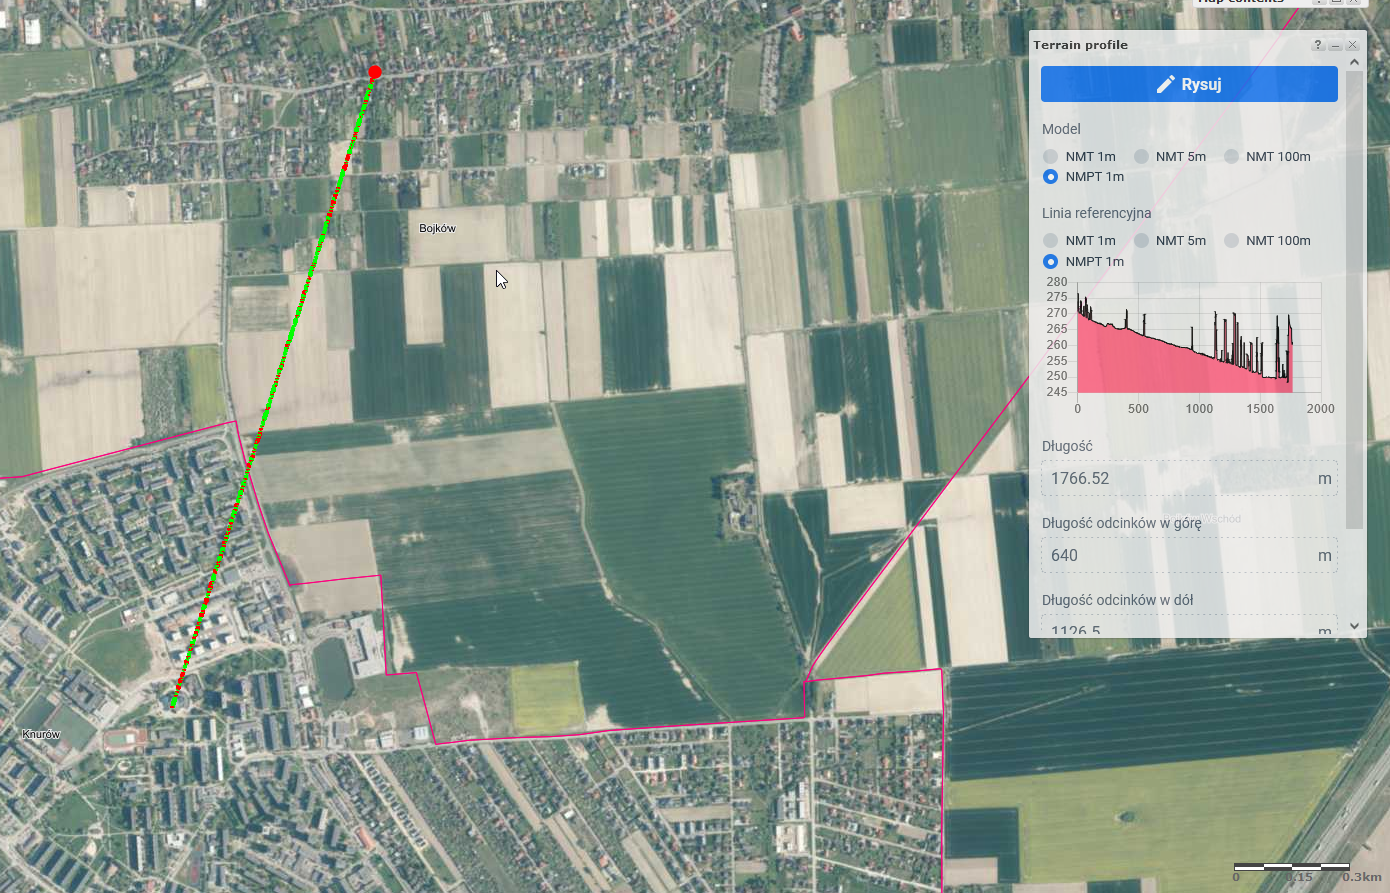Click the scroll-up arrow in Terrain profile panel
The height and width of the screenshot is (893, 1390).
1355,62
